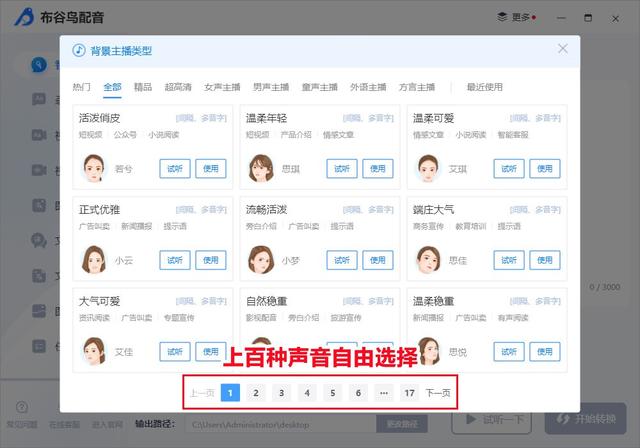The image size is (640, 448).
Task: Click 间隔、多音字 label on 温柔年轻 card
Action: pos(368,118)
